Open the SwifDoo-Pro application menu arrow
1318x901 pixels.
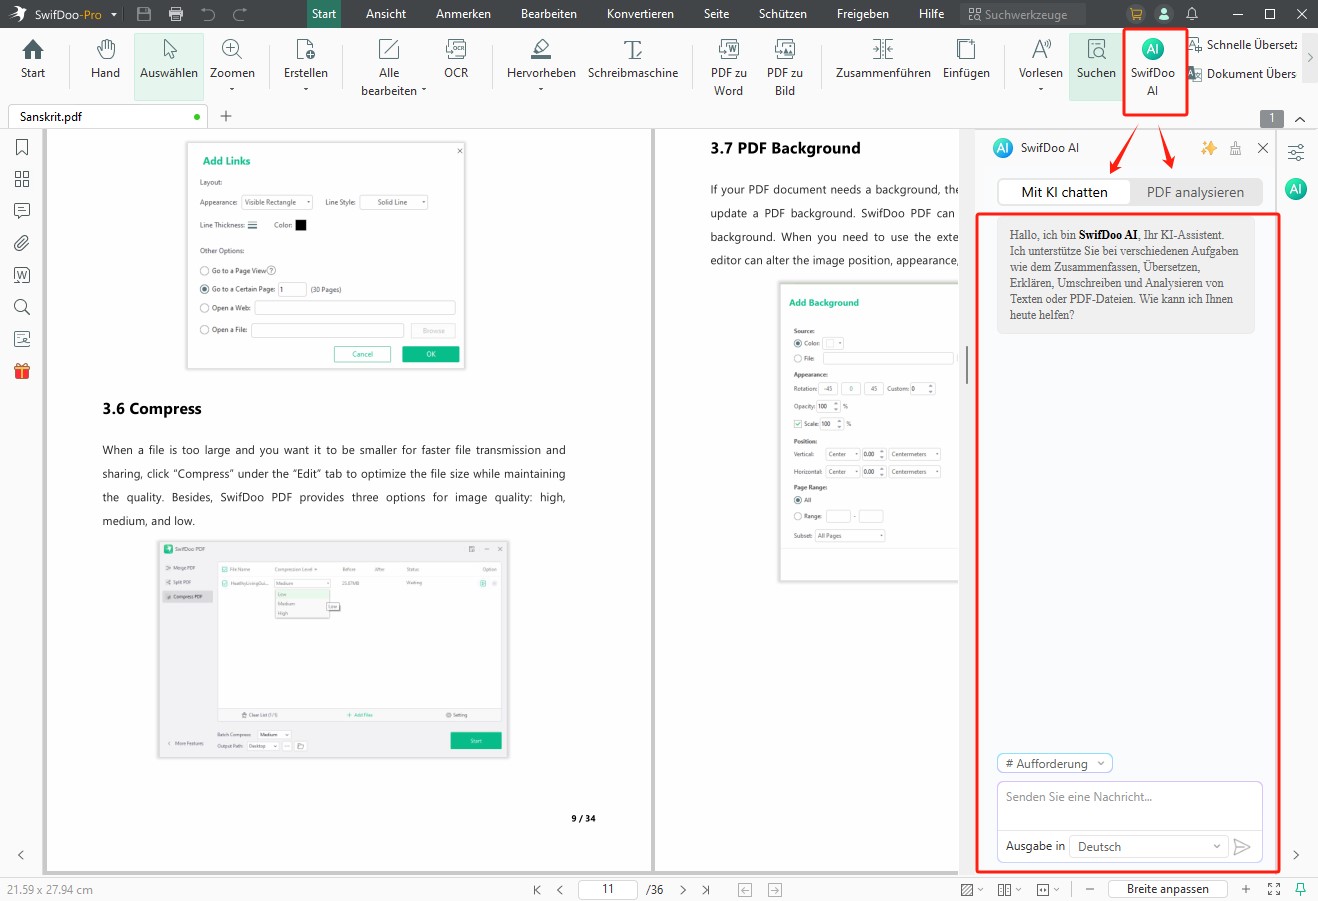pyautogui.click(x=114, y=15)
